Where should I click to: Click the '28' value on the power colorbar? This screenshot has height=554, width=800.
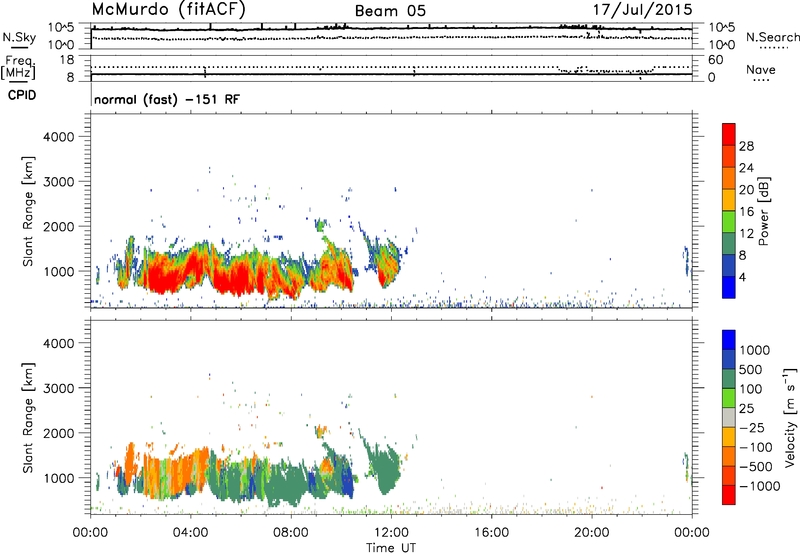pyautogui.click(x=746, y=146)
